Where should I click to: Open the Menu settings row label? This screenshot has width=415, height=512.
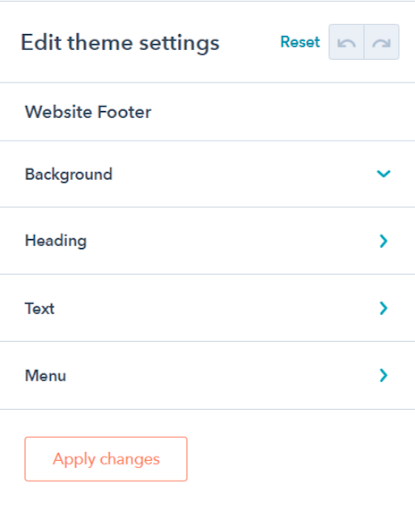(x=46, y=376)
